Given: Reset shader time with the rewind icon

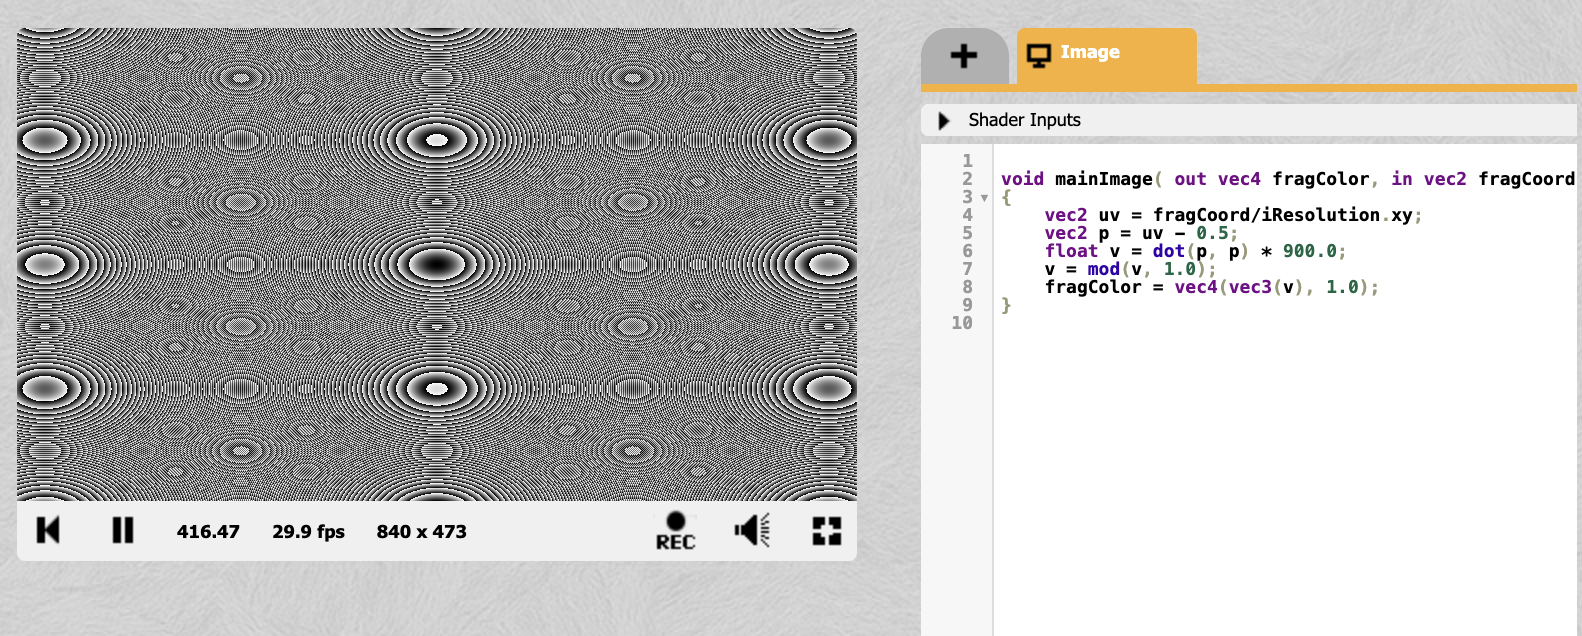Looking at the screenshot, I should pyautogui.click(x=48, y=530).
